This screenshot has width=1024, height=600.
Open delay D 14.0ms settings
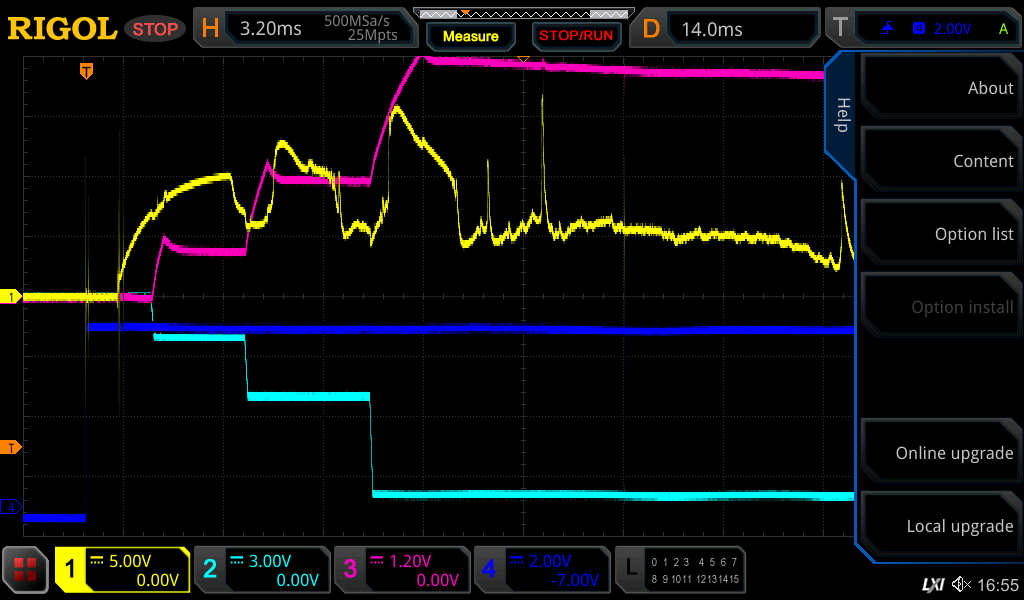point(728,29)
